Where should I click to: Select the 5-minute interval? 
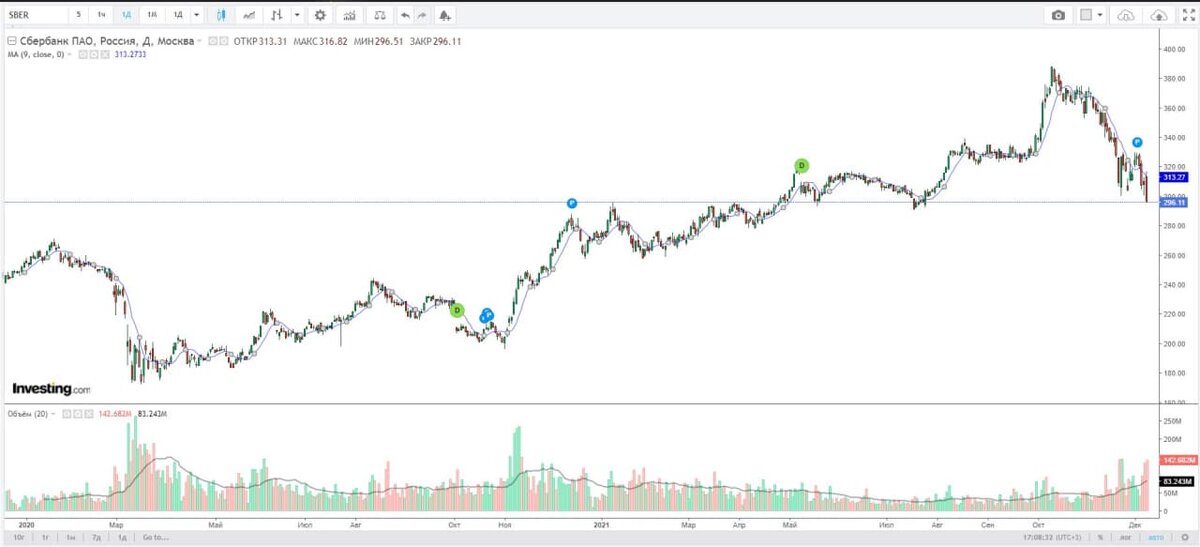[x=77, y=15]
